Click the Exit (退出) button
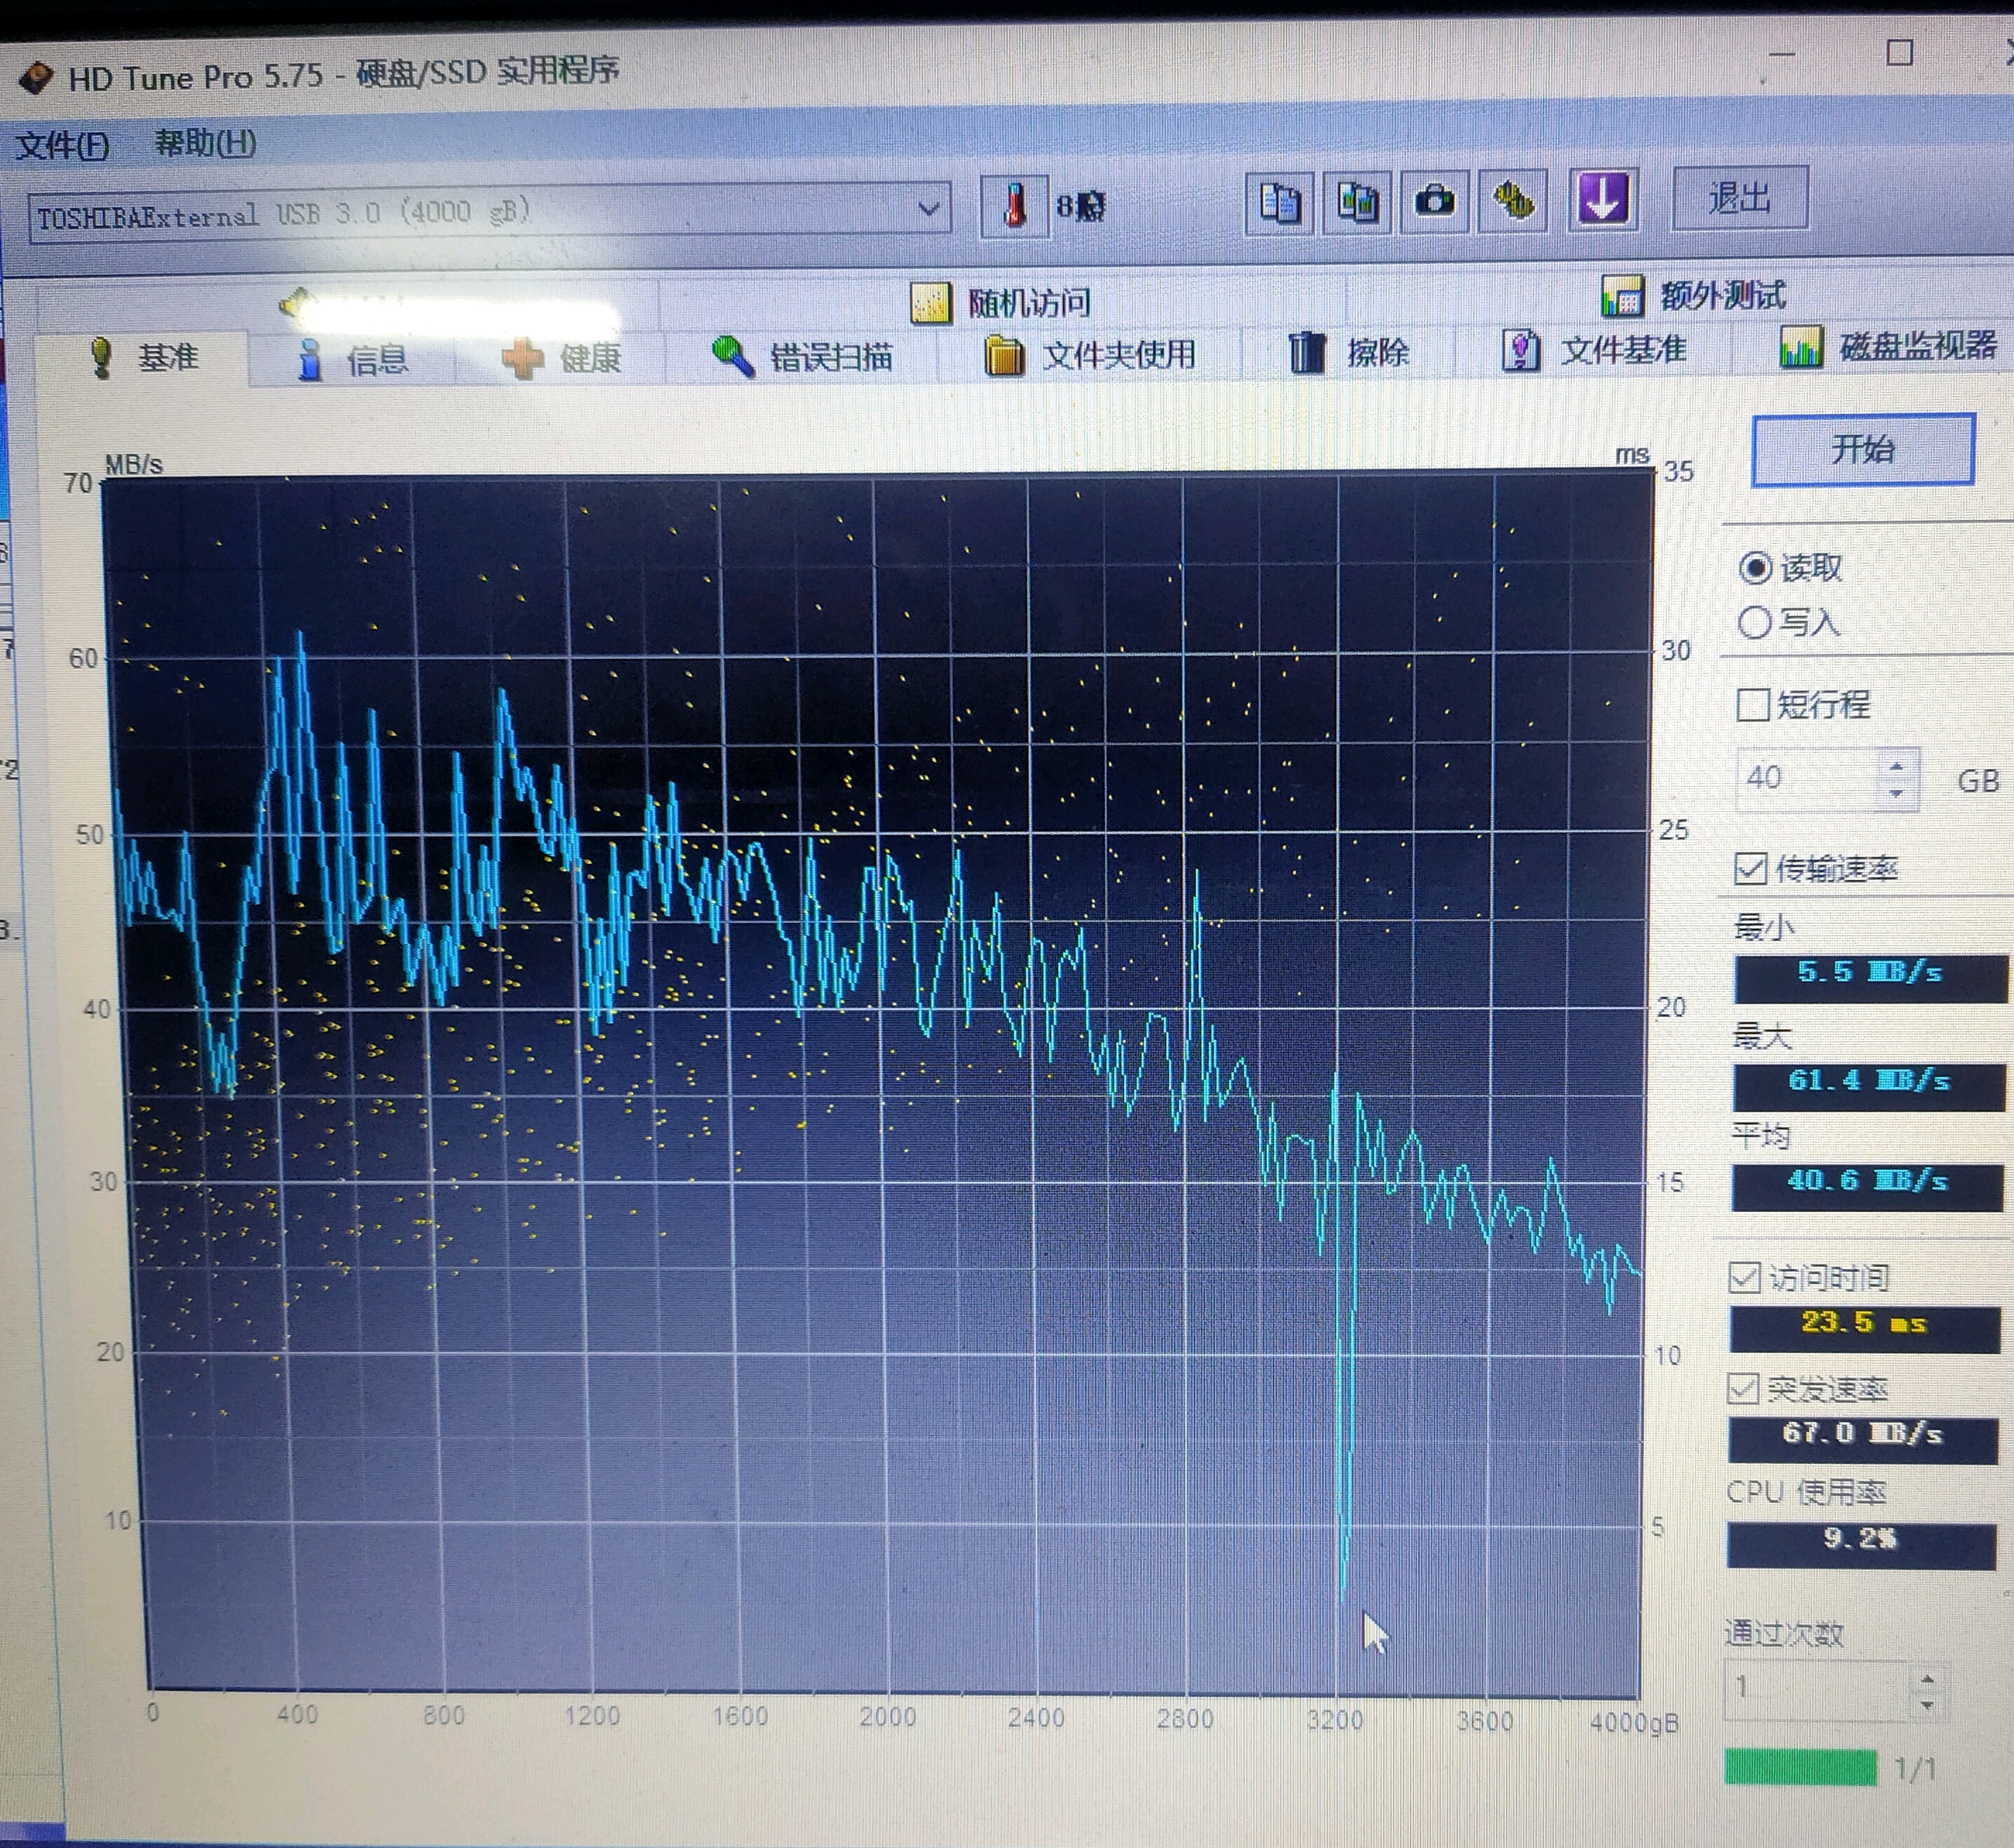This screenshot has width=2014, height=1848. pyautogui.click(x=1740, y=198)
